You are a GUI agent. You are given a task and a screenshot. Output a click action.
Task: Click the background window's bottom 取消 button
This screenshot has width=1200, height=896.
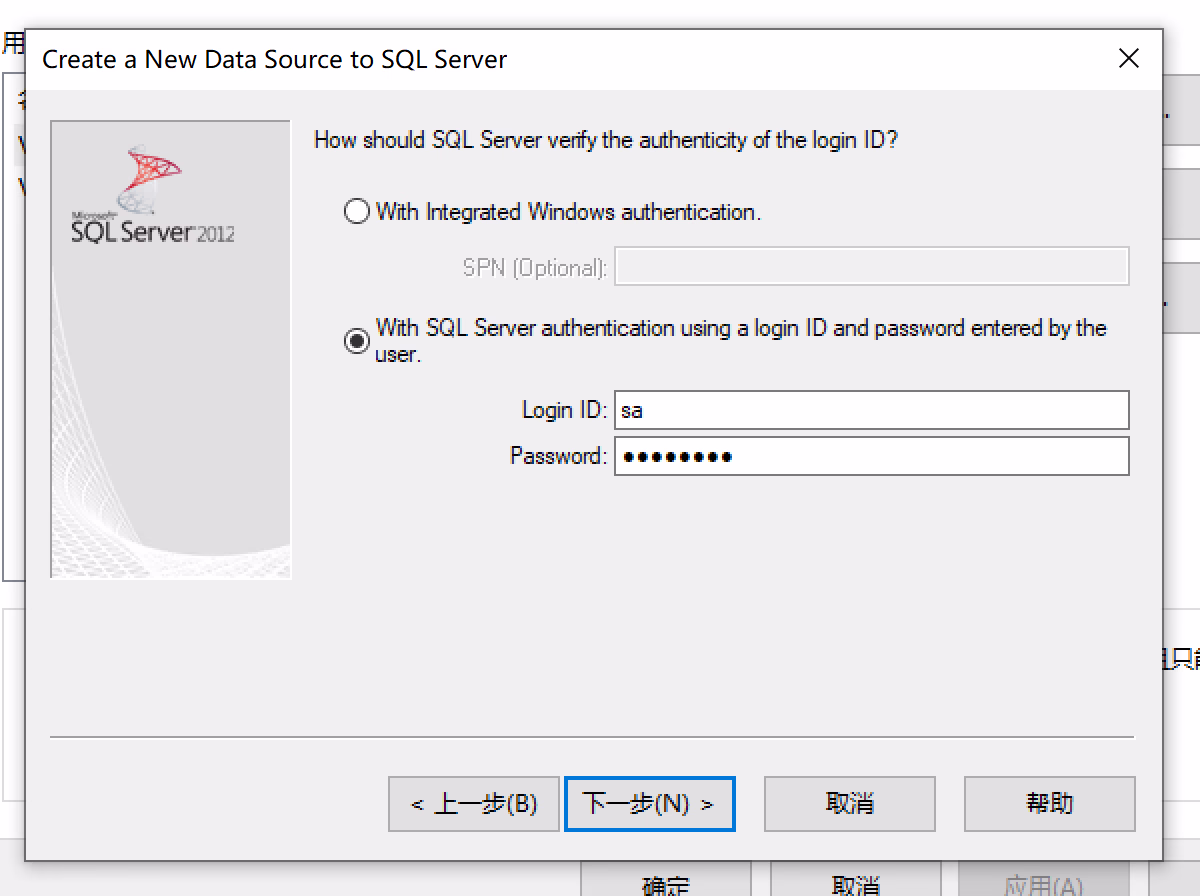pyautogui.click(x=855, y=884)
